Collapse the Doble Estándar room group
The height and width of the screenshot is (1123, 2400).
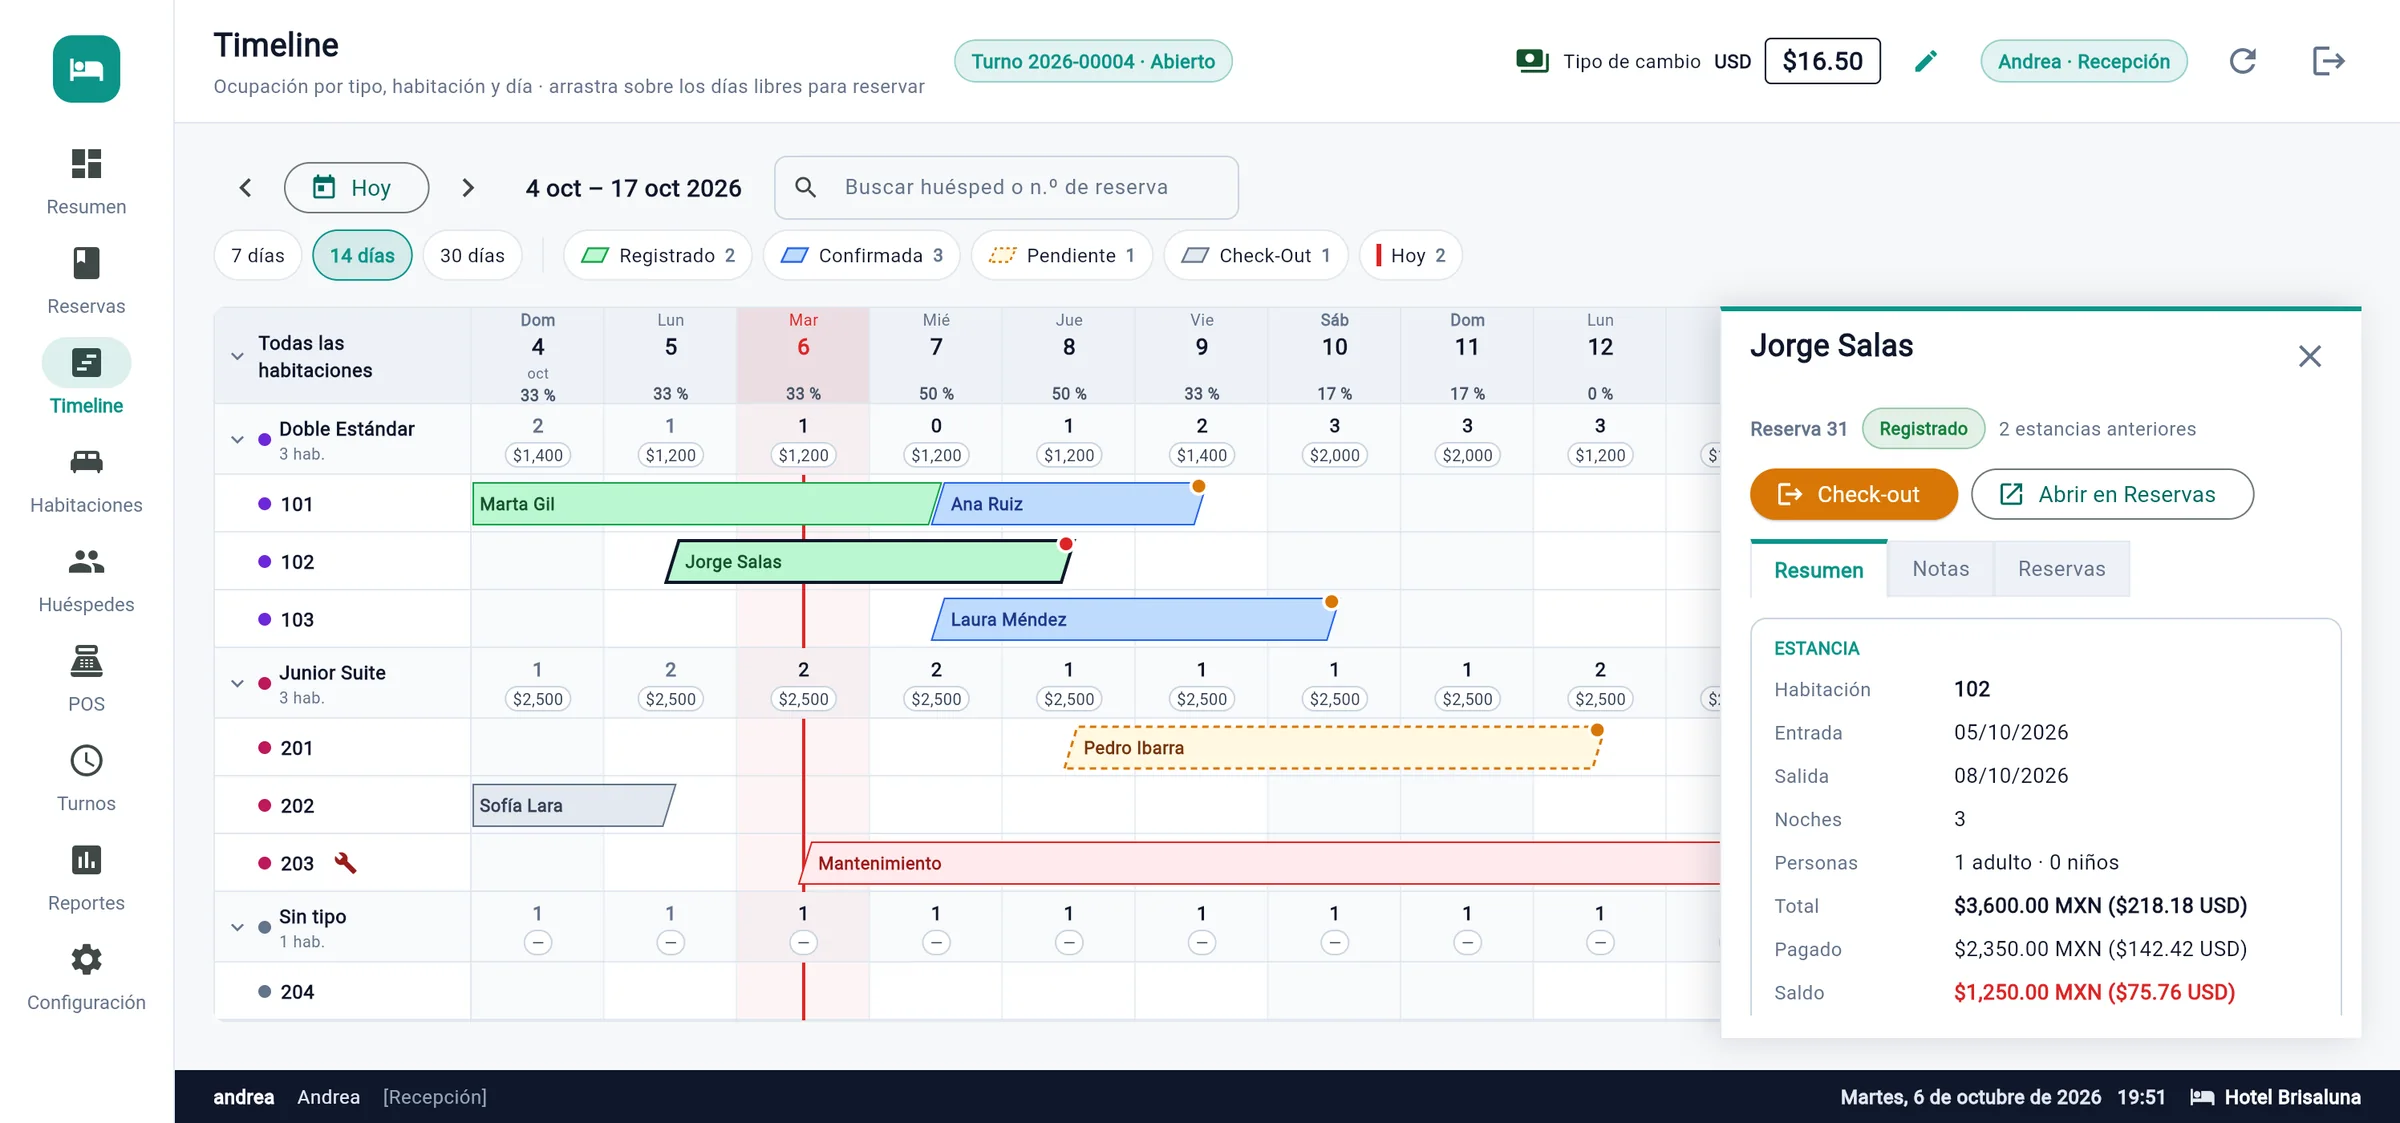point(237,439)
